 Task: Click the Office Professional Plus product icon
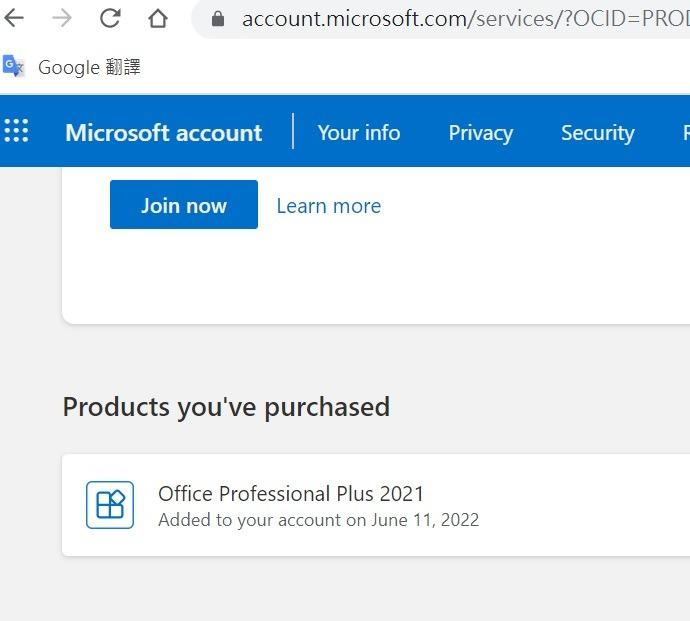click(110, 505)
